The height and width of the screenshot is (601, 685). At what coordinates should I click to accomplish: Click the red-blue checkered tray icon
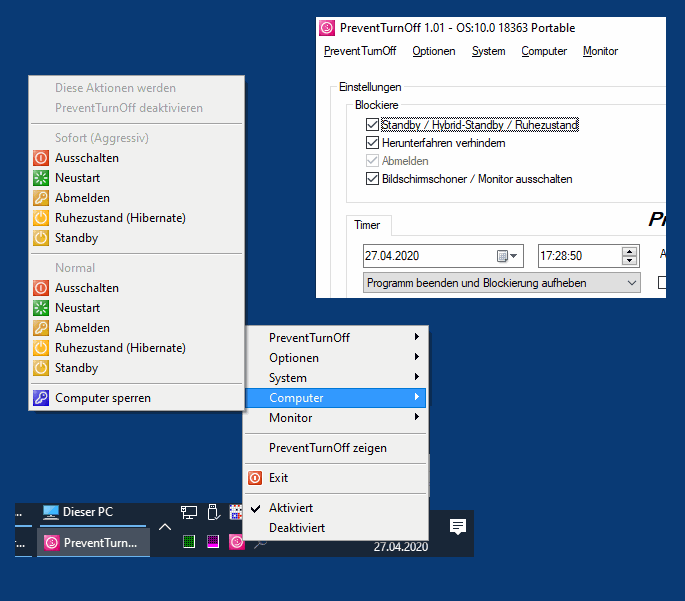tap(236, 512)
